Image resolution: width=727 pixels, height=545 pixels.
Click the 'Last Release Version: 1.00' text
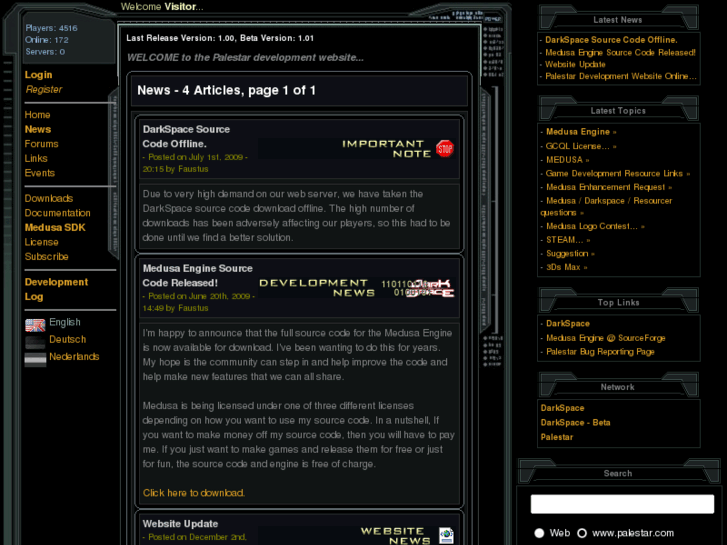(x=180, y=38)
